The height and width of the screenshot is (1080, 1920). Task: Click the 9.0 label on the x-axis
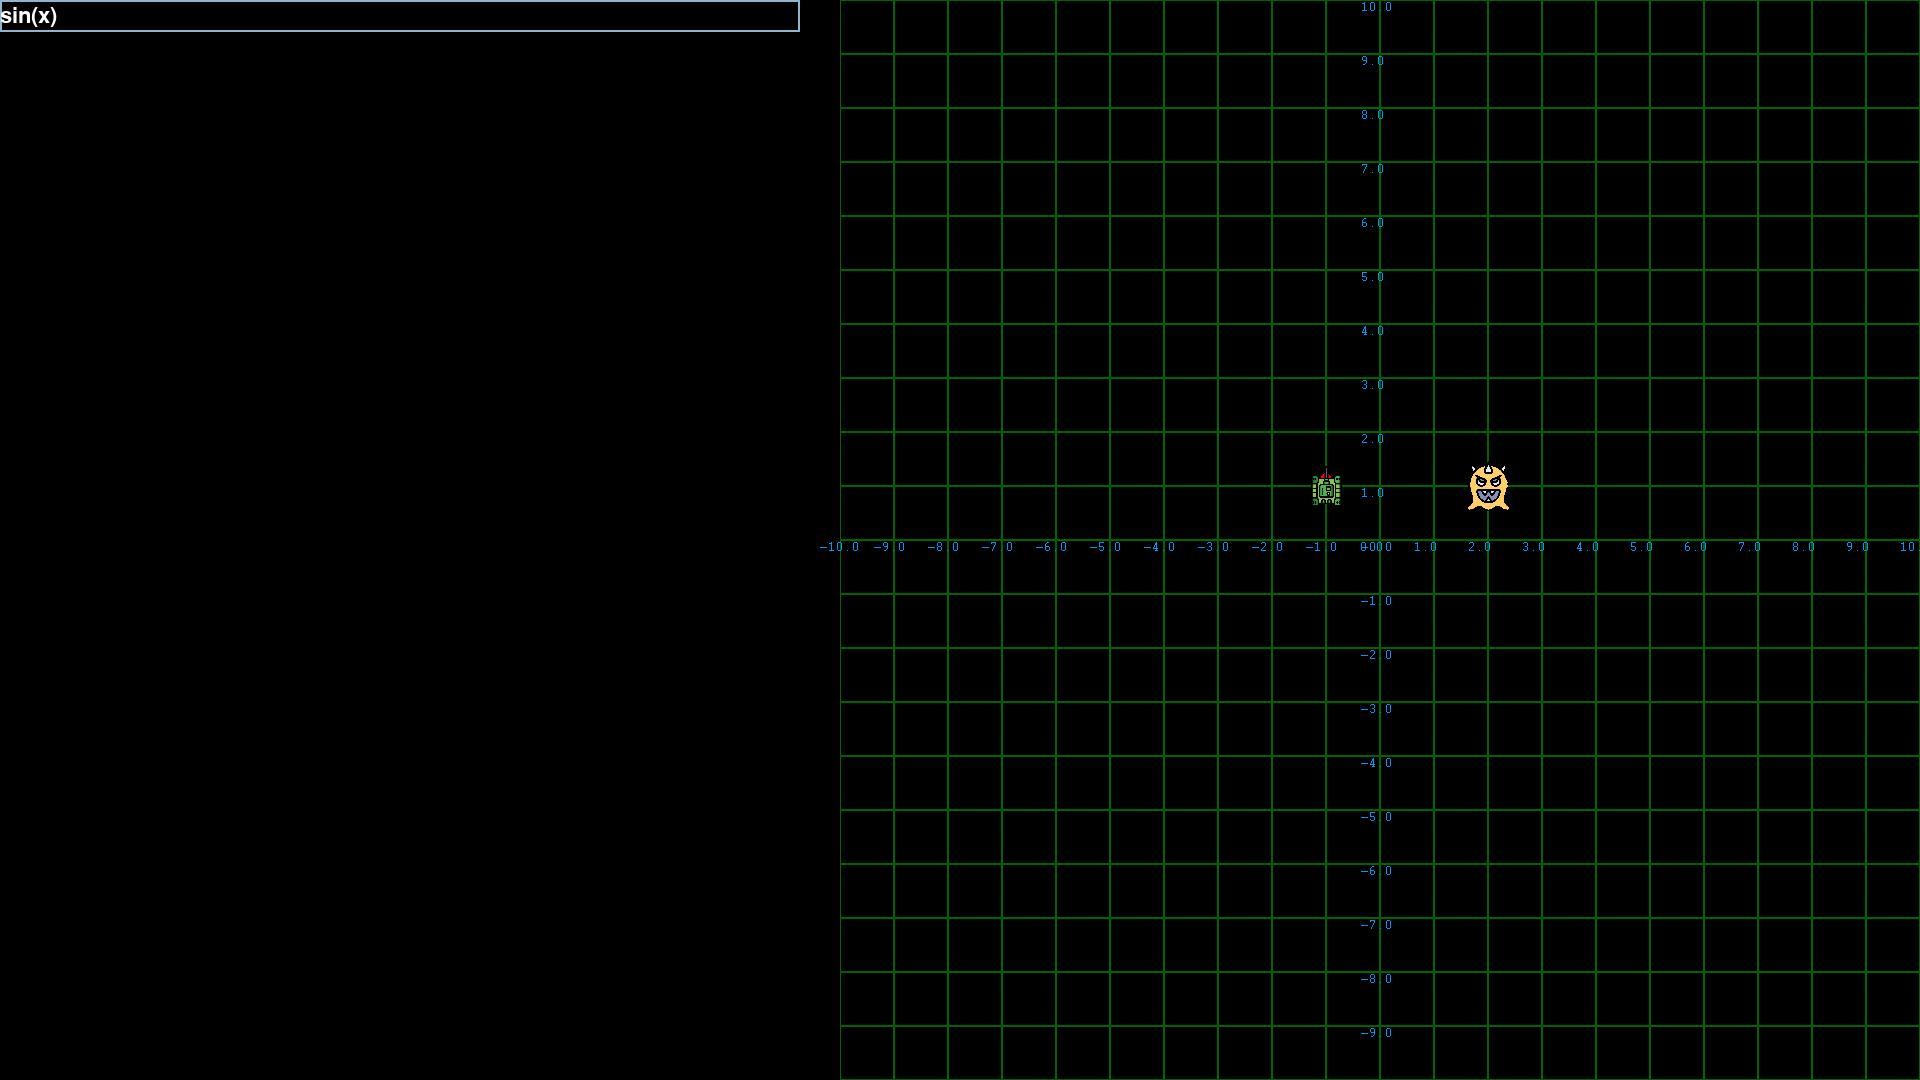click(1857, 547)
